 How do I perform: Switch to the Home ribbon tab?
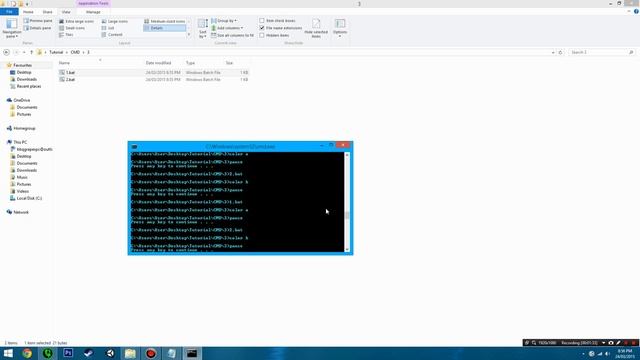click(x=28, y=12)
